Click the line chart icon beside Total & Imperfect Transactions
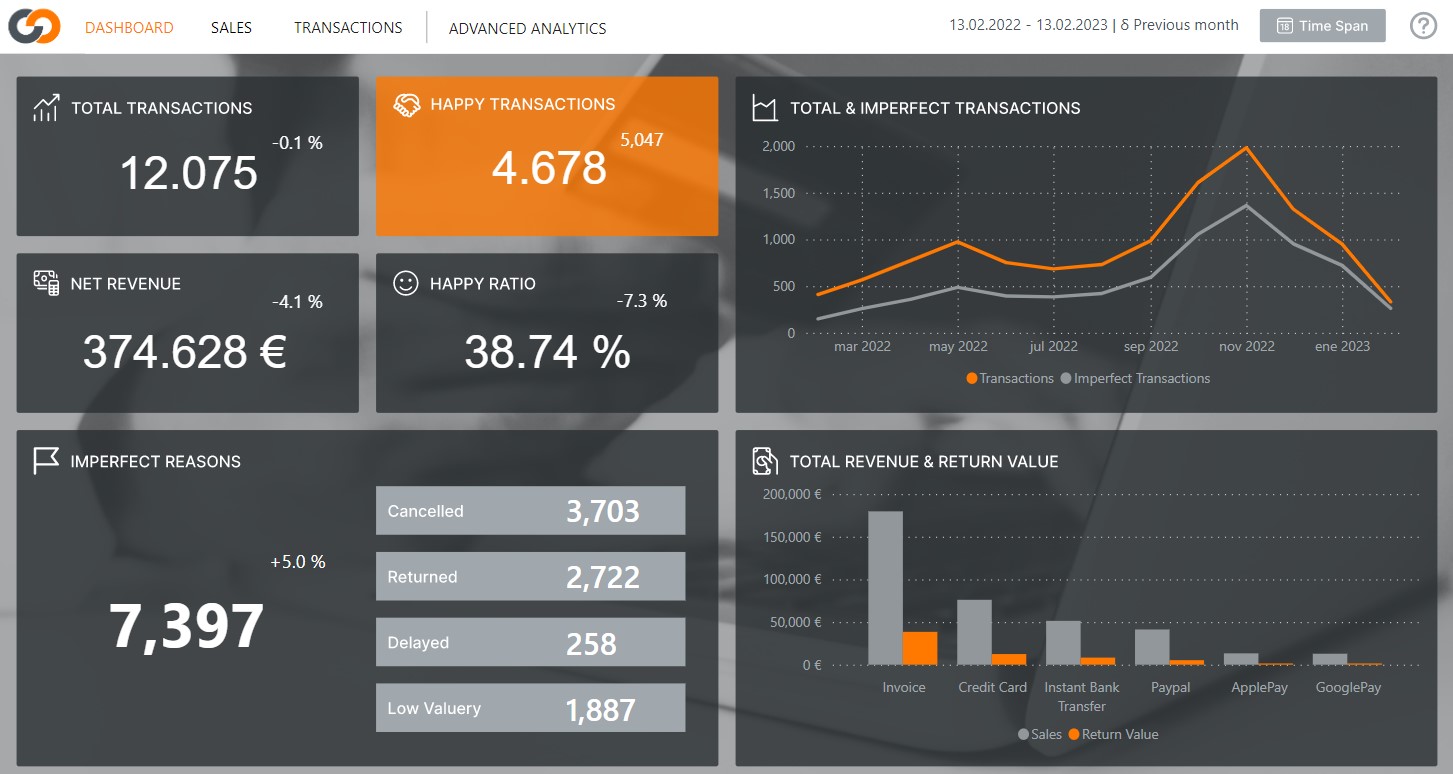This screenshot has height=774, width=1453. click(x=765, y=108)
